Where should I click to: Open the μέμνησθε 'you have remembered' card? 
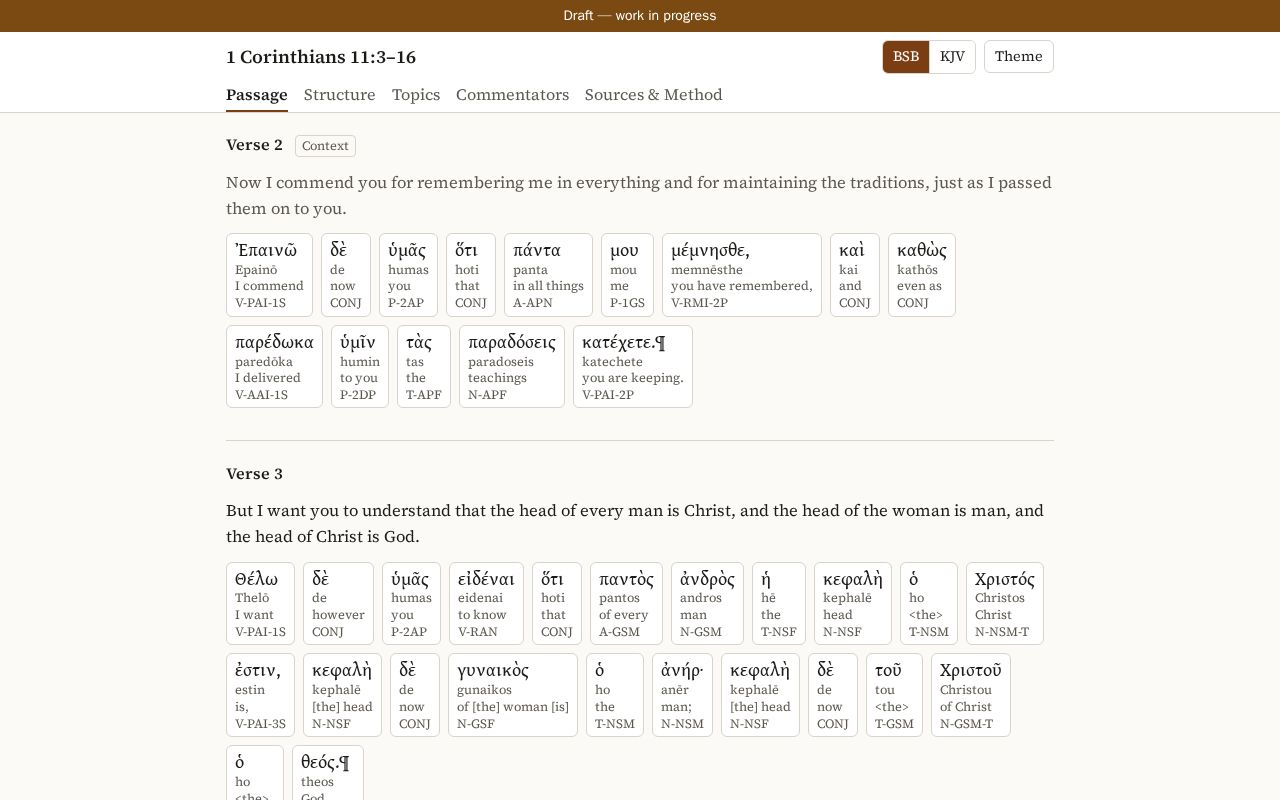(x=742, y=275)
